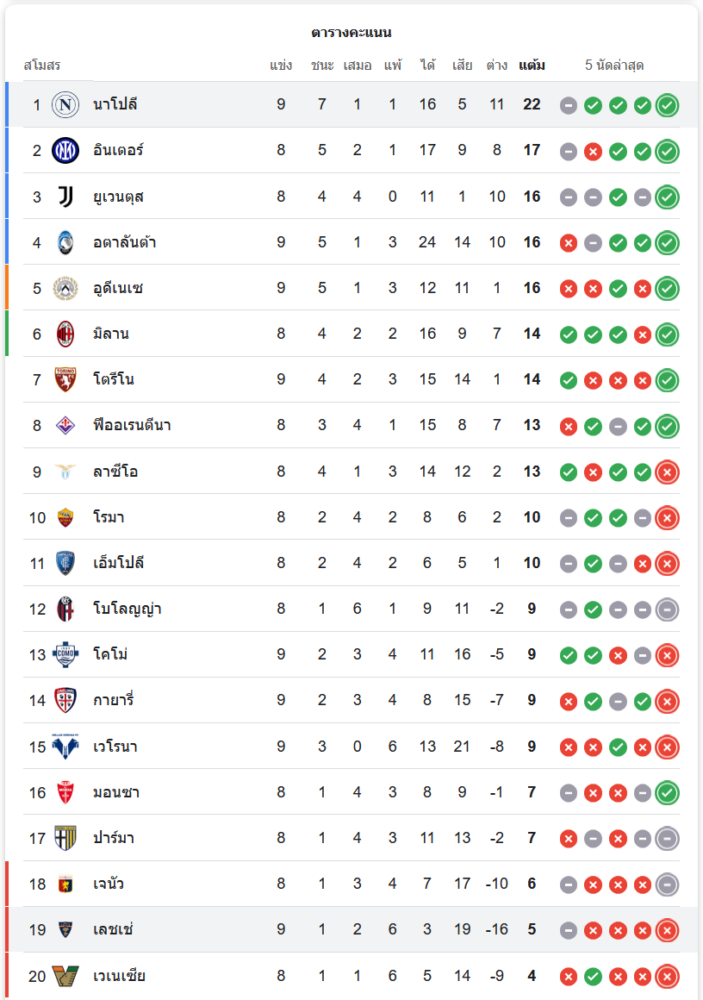703x1000 pixels.
Task: Click the Juventus club logo
Action: 65,196
